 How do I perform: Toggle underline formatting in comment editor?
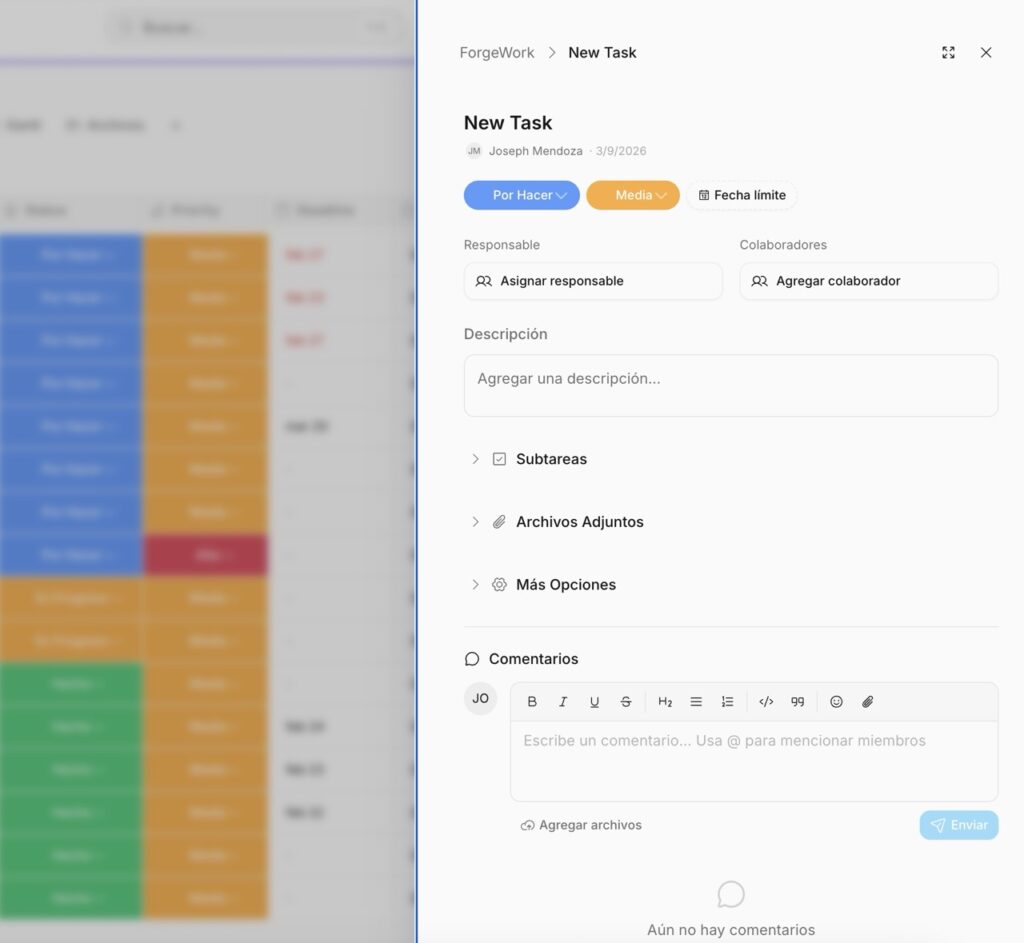[594, 702]
